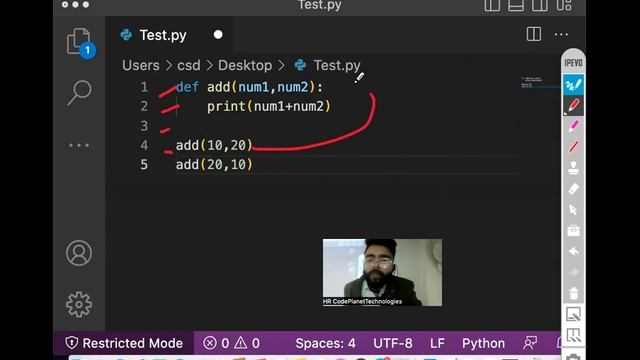The image size is (640, 360).
Task: Select the stamp tool
Action: click(573, 168)
